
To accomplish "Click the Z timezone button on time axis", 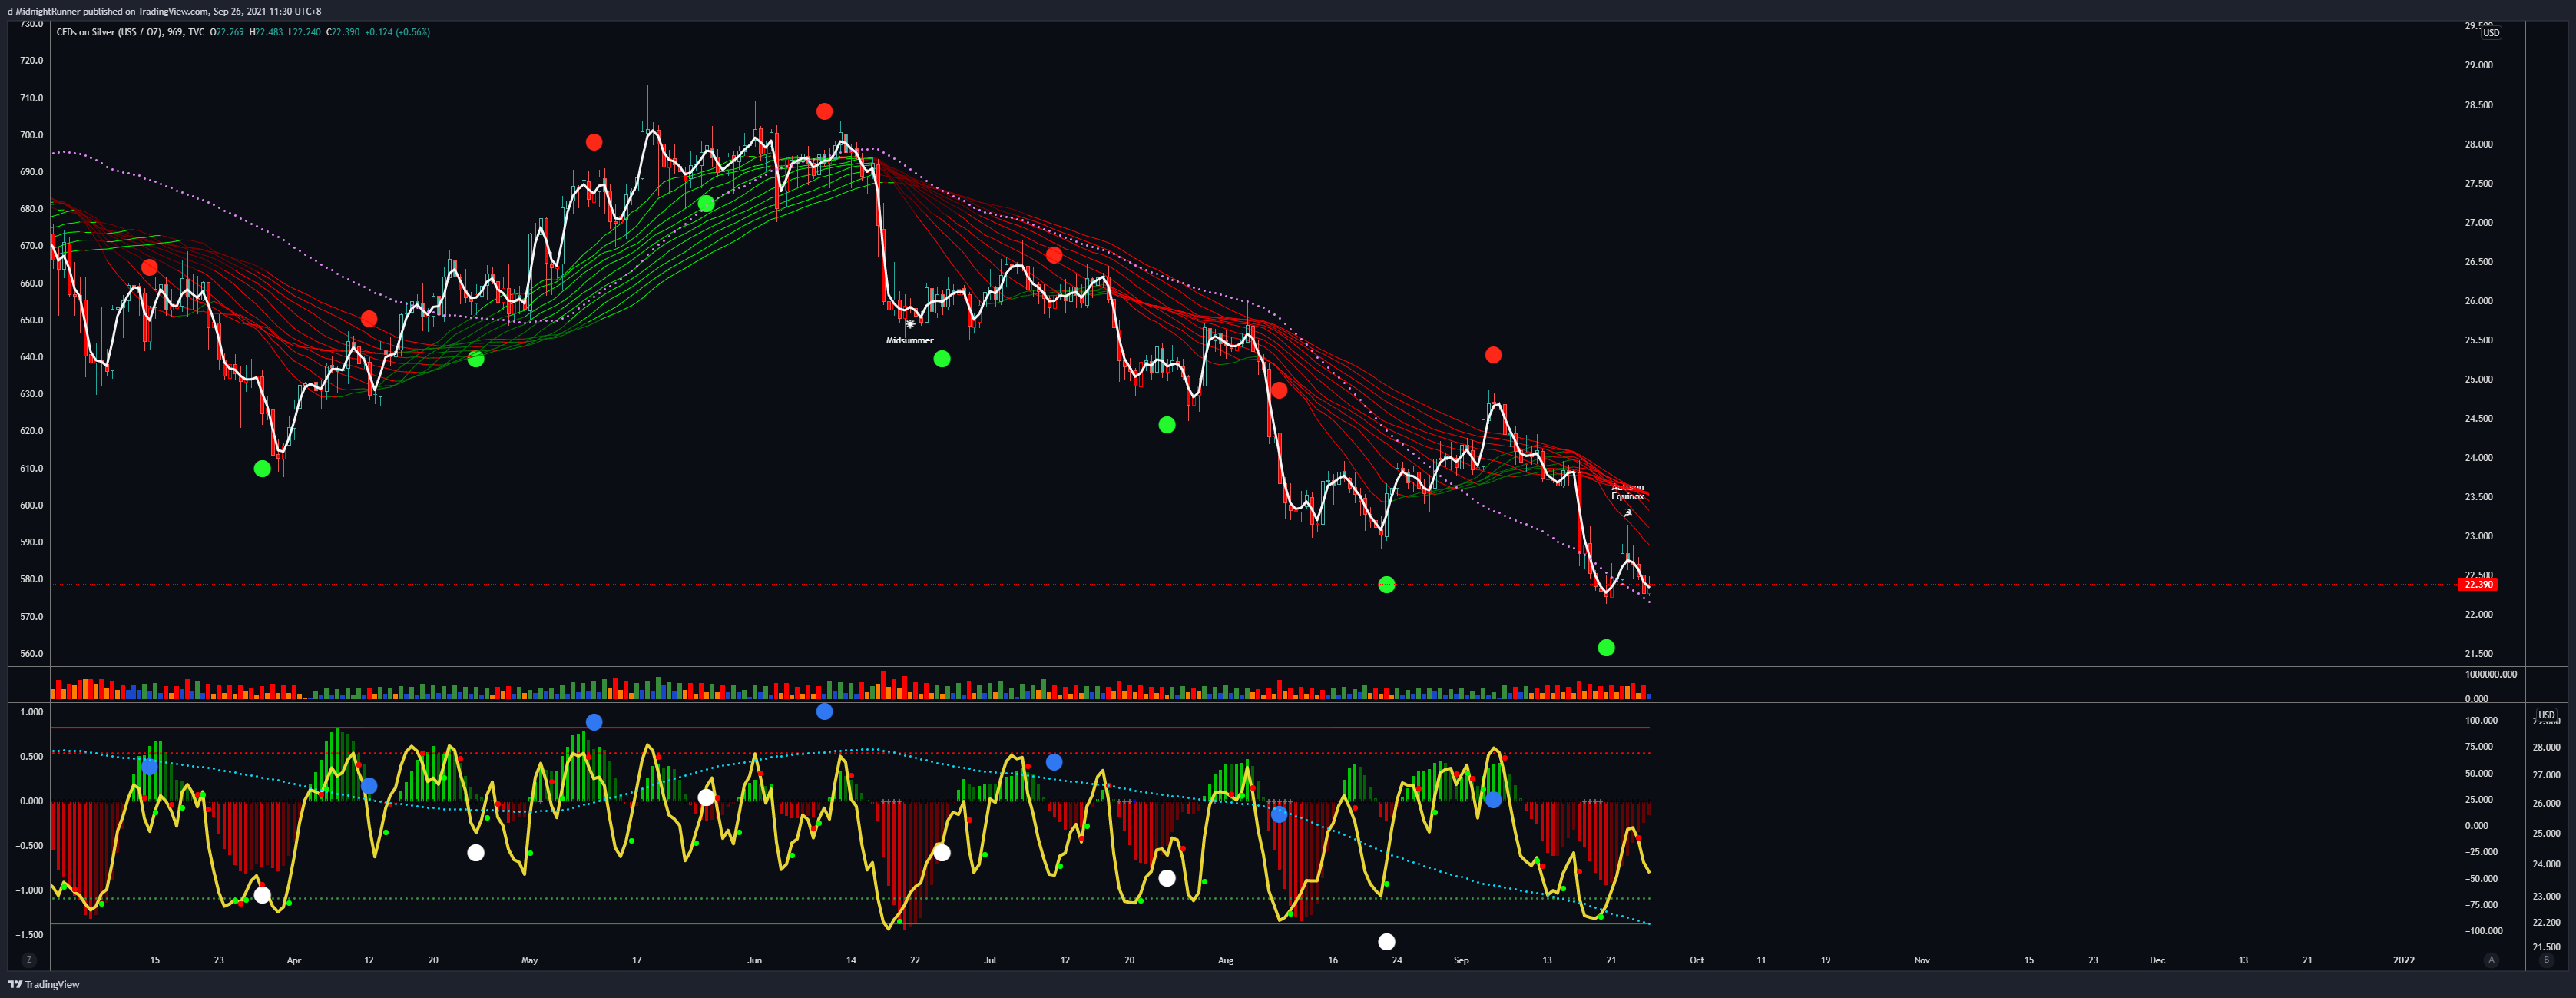I will [29, 960].
